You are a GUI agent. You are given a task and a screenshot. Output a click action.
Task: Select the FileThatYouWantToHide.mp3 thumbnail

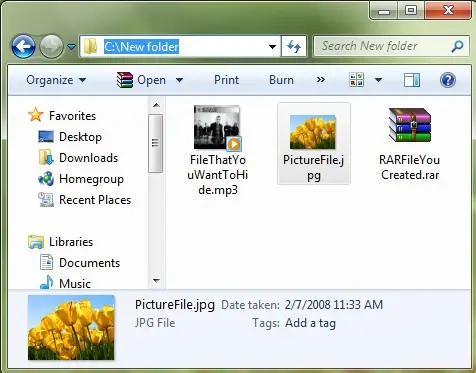(218, 127)
